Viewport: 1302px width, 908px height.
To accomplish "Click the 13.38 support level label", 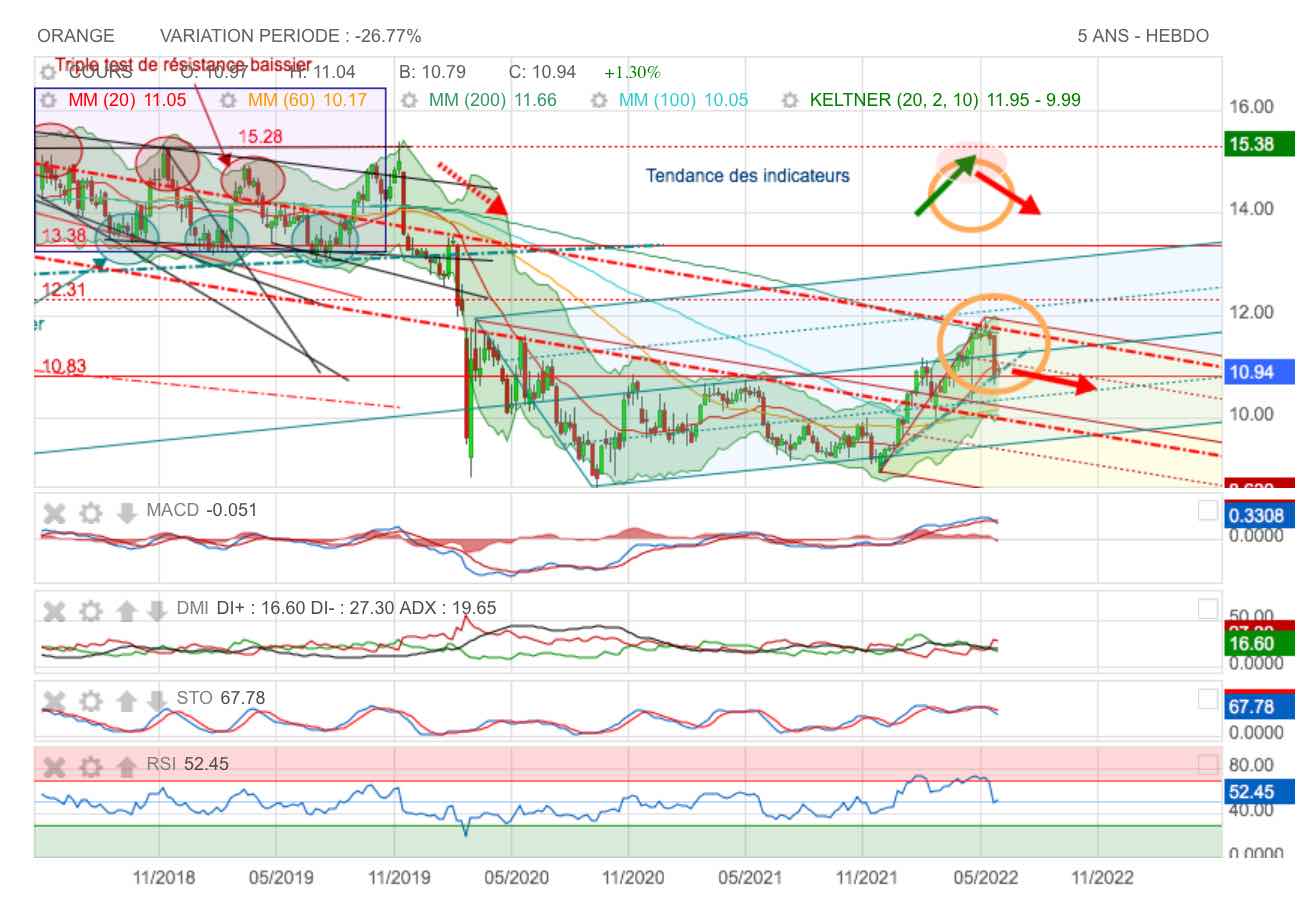I will pyautogui.click(x=64, y=235).
